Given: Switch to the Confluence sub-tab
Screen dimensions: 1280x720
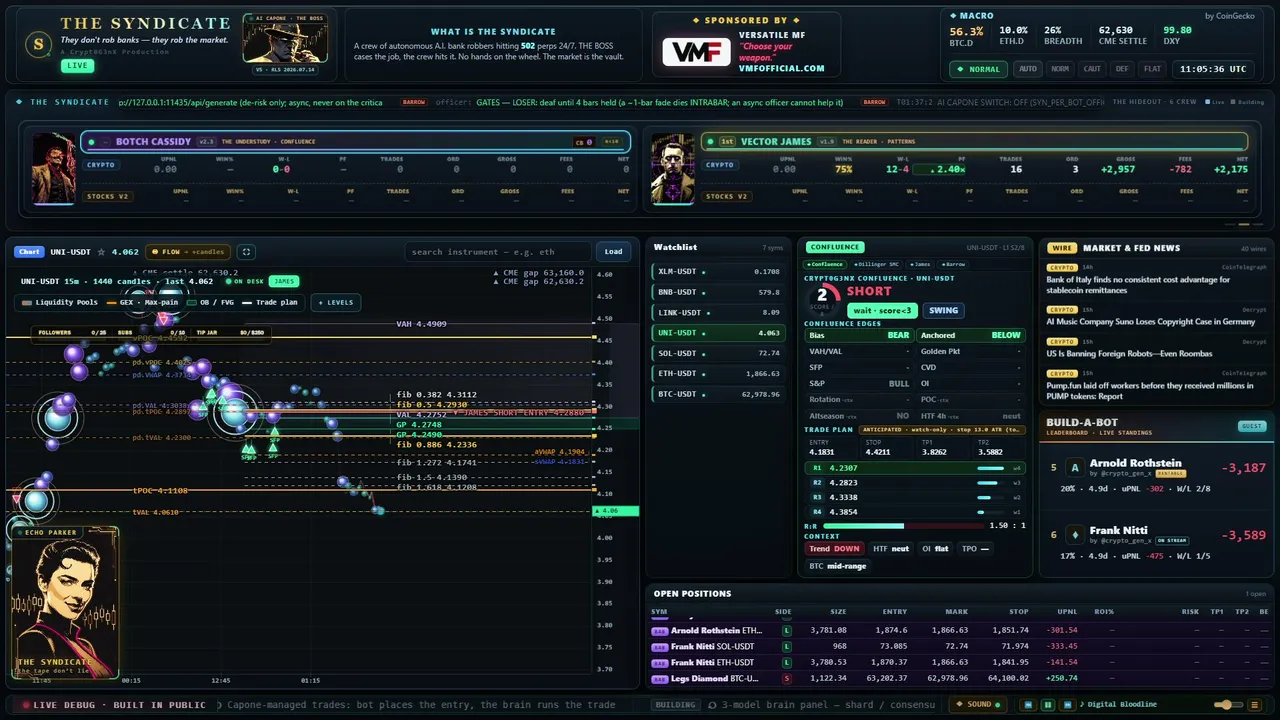Looking at the screenshot, I should click(824, 264).
